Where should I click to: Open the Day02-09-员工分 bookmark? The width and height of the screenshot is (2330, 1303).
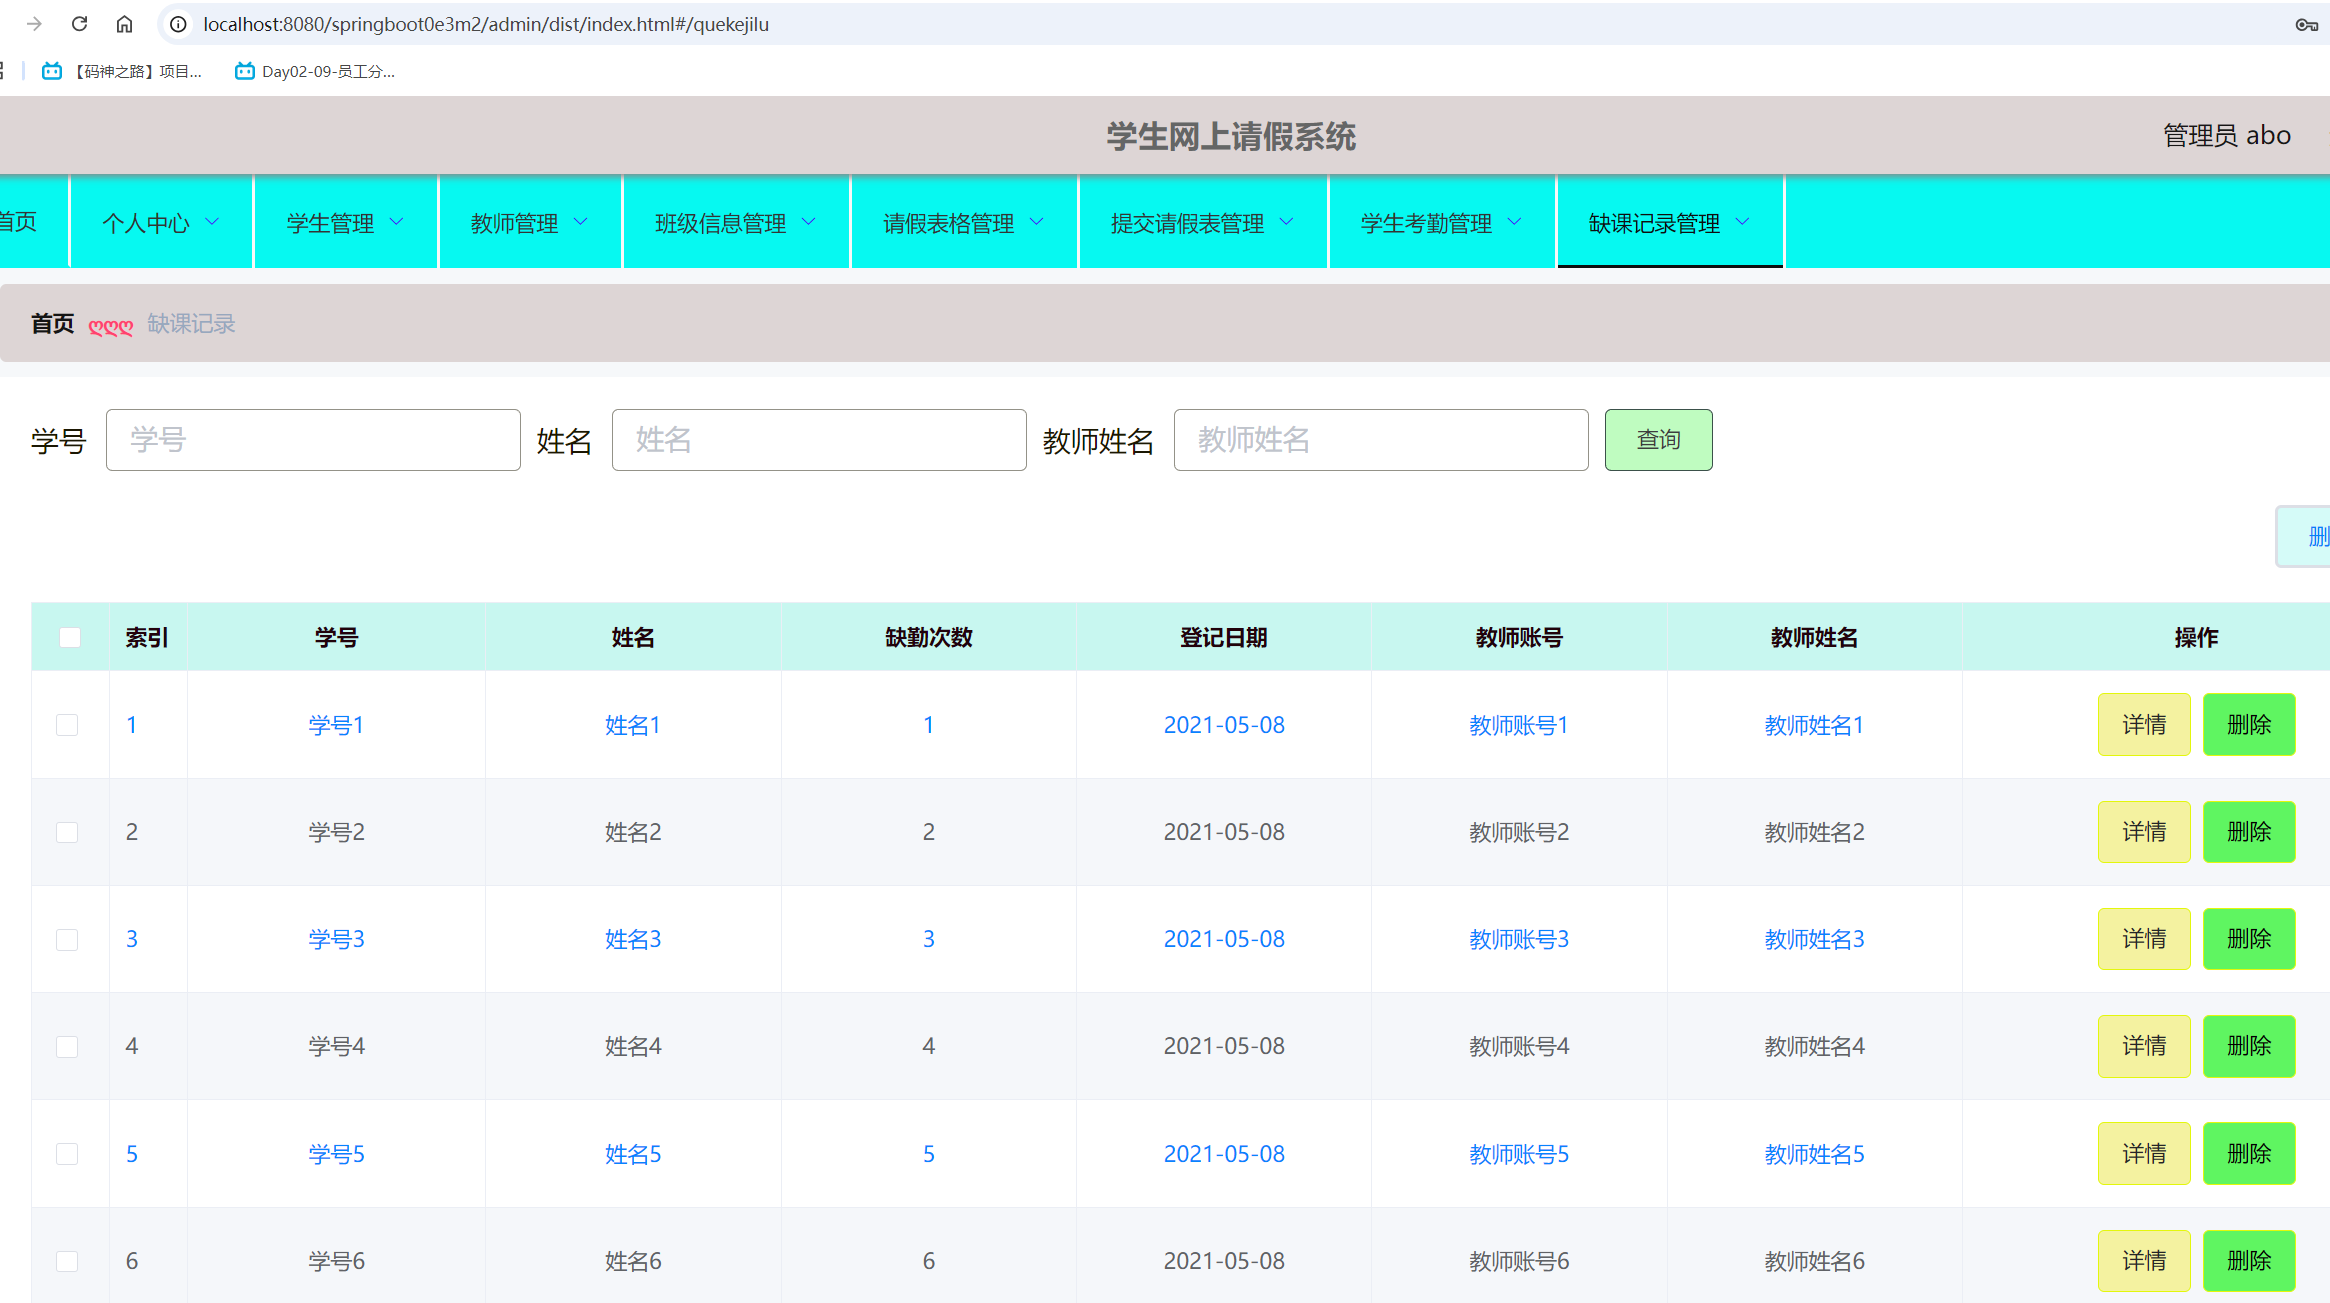point(314,71)
